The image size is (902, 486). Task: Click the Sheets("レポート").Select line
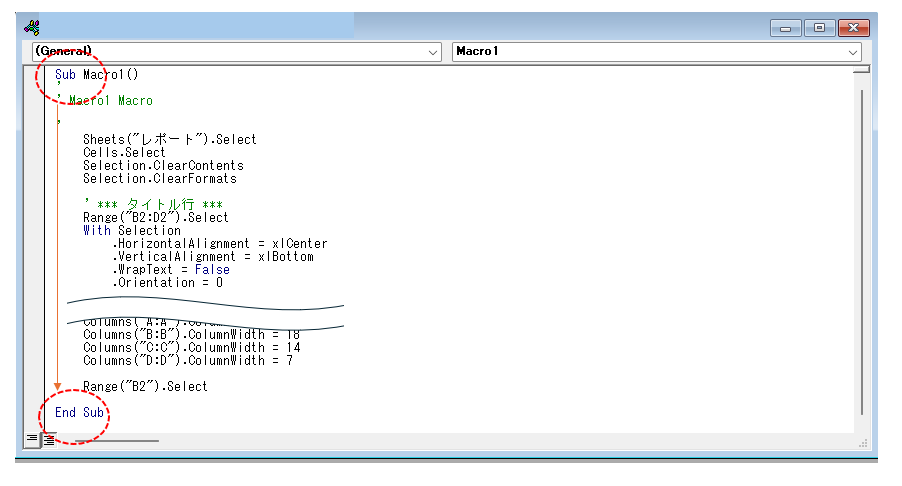[x=169, y=140]
